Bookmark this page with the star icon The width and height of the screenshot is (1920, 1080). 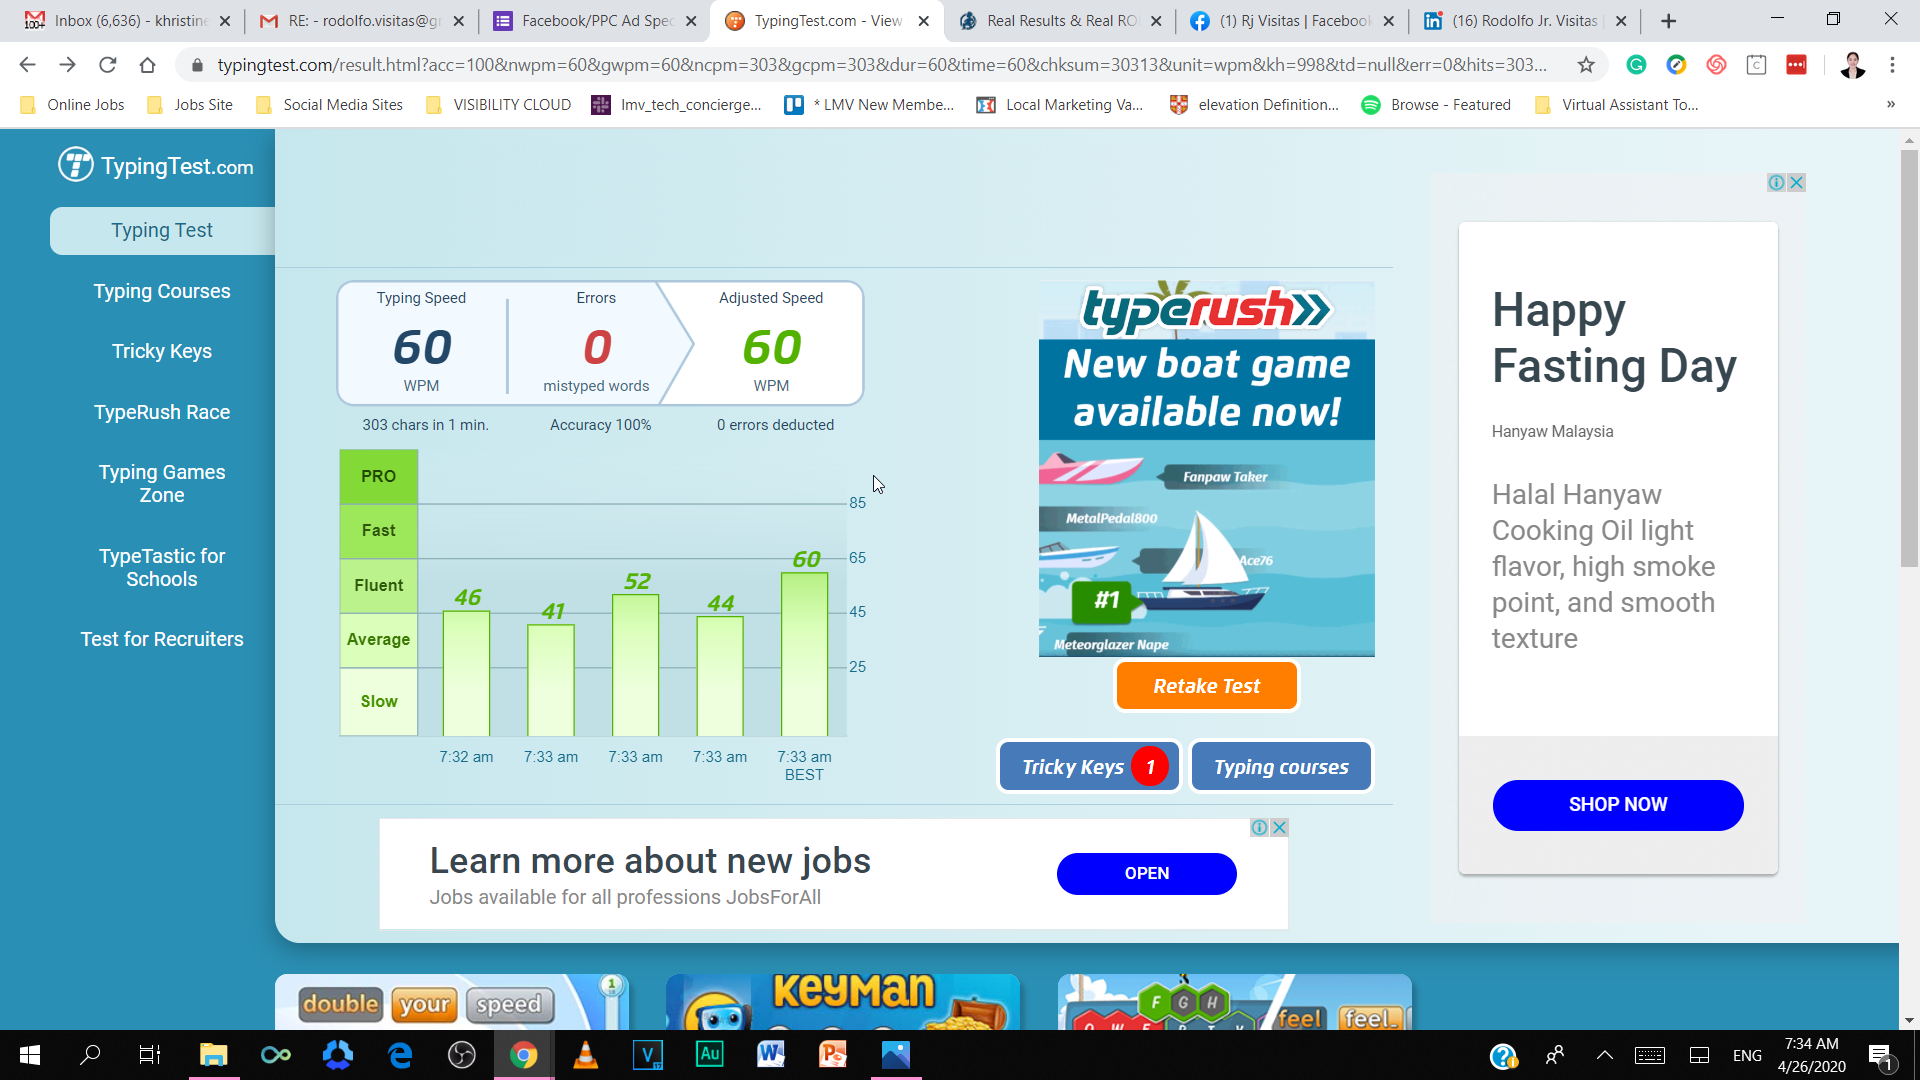[1586, 65]
